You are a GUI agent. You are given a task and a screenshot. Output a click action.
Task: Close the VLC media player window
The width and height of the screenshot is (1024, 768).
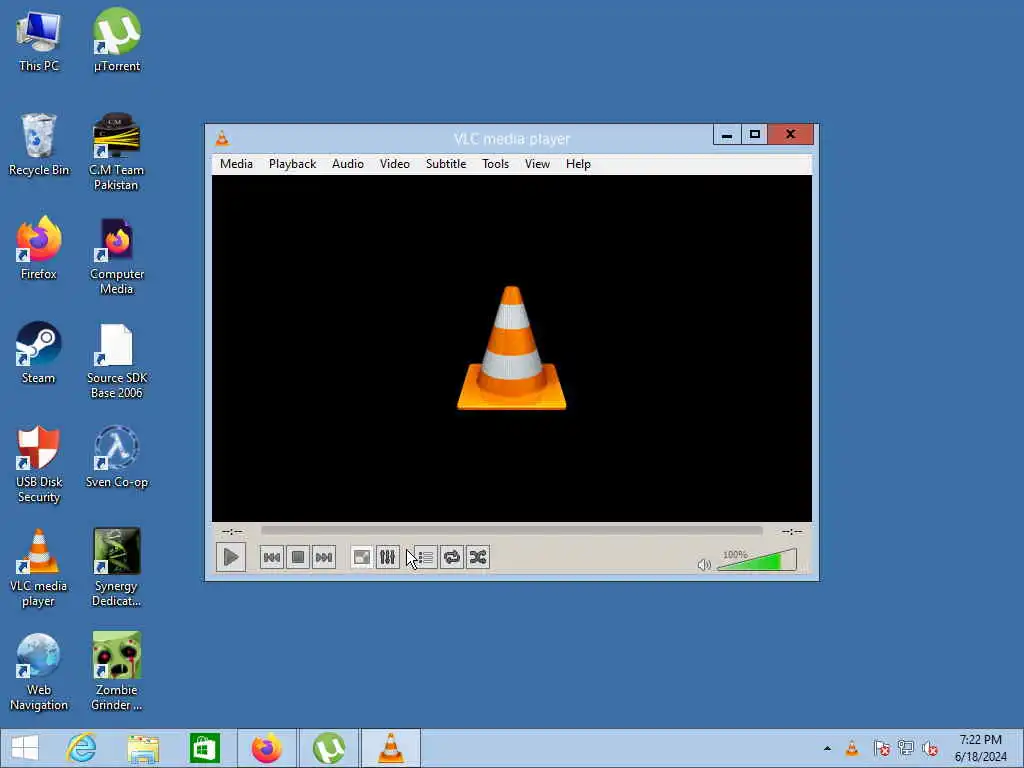(x=790, y=135)
